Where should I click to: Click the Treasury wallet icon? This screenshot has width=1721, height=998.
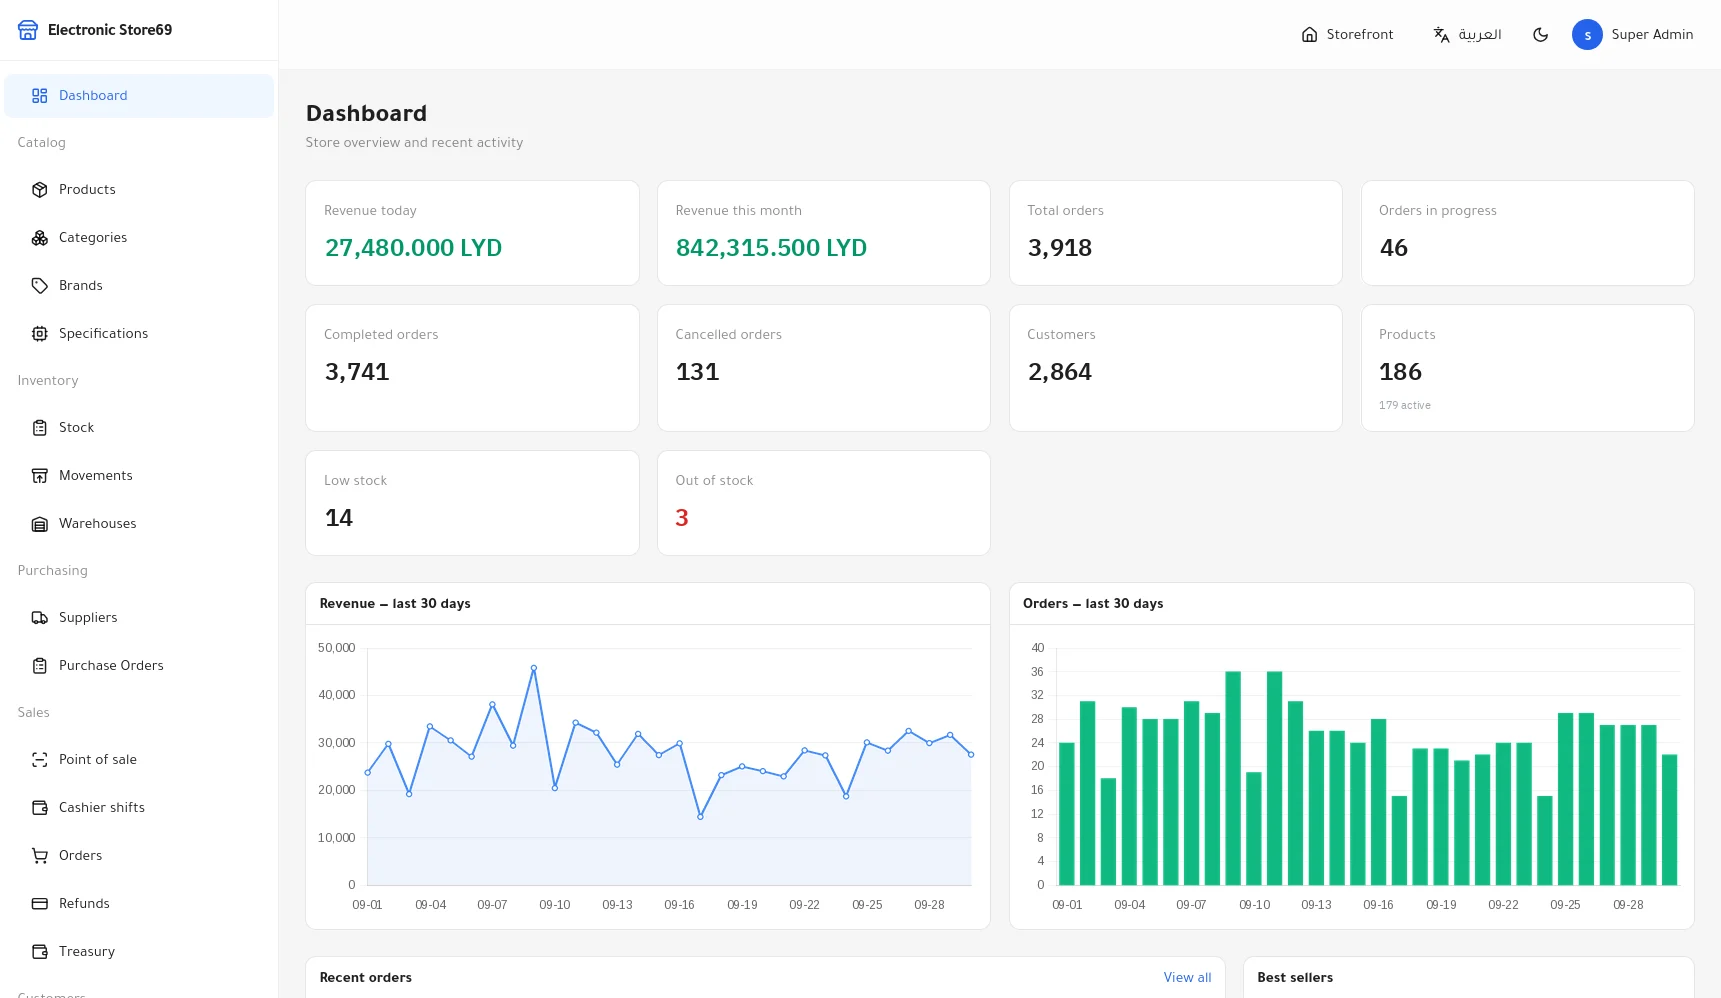point(40,952)
